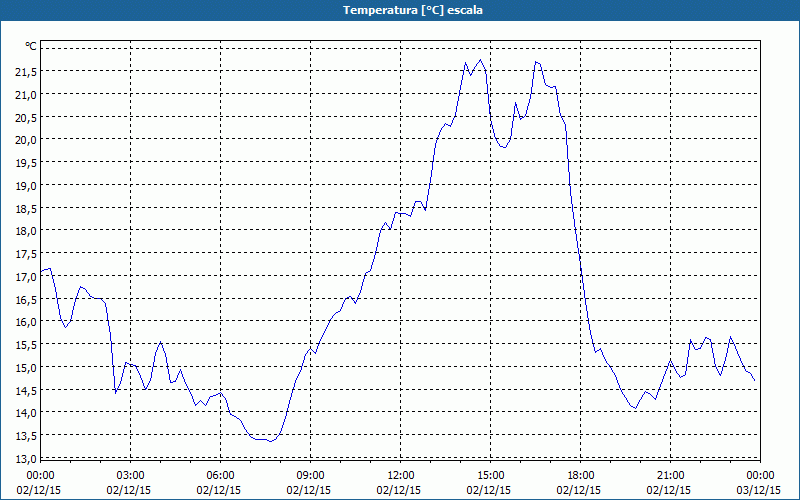The width and height of the screenshot is (800, 500).
Task: Click the 03/12/15 date label
Action: coord(759,490)
